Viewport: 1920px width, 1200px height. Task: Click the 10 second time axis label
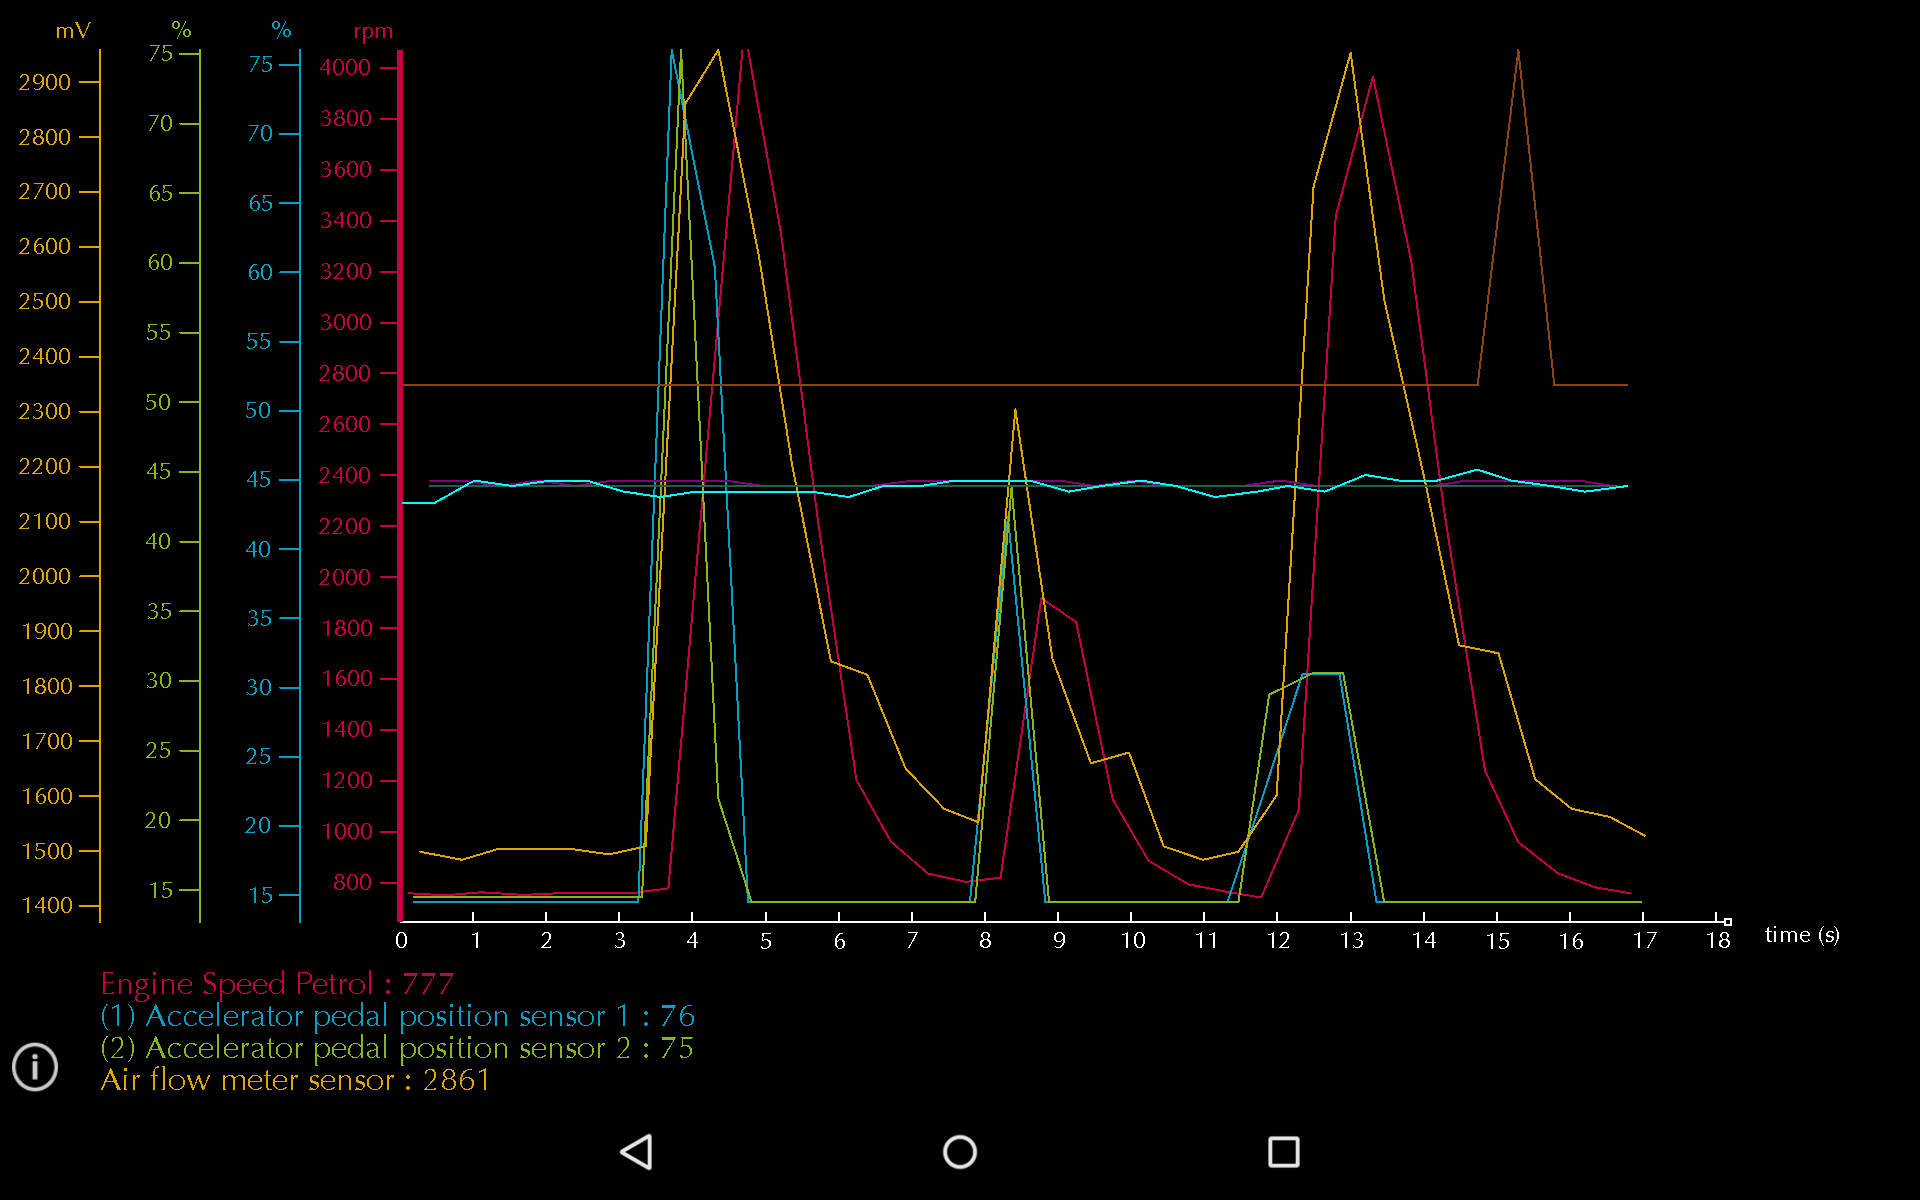pos(1133,941)
